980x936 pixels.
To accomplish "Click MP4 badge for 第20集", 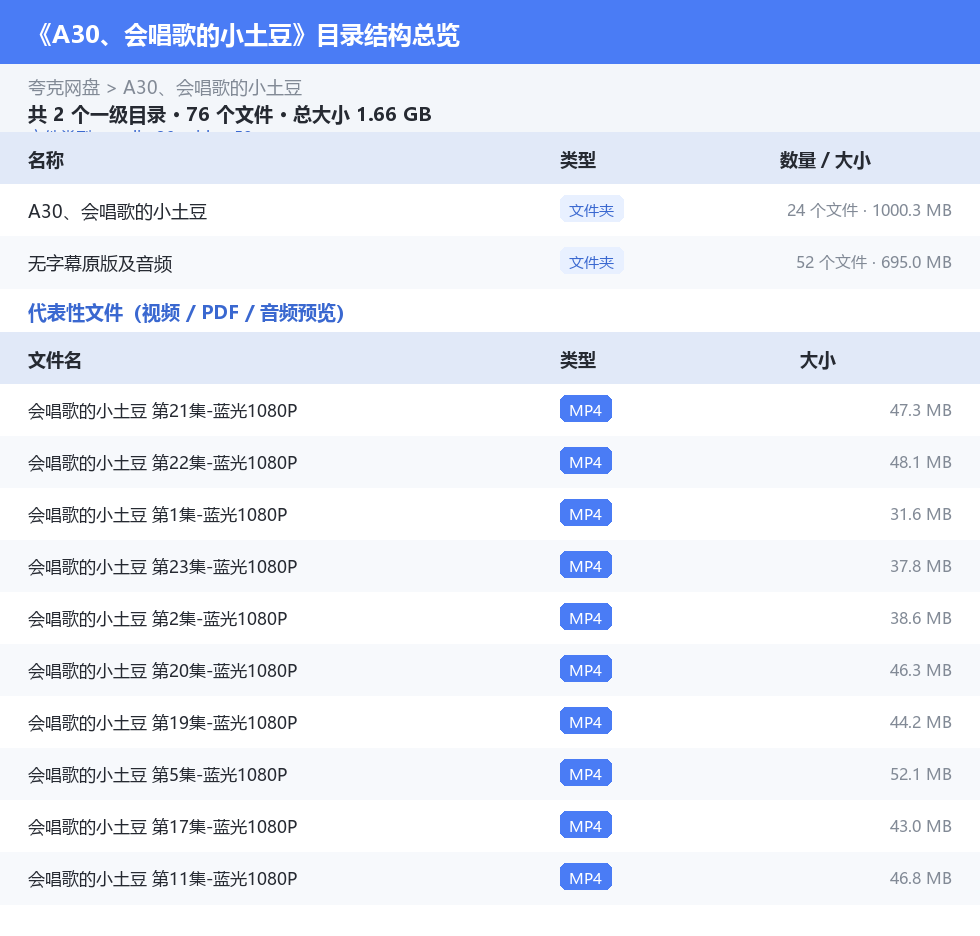I will pos(586,669).
